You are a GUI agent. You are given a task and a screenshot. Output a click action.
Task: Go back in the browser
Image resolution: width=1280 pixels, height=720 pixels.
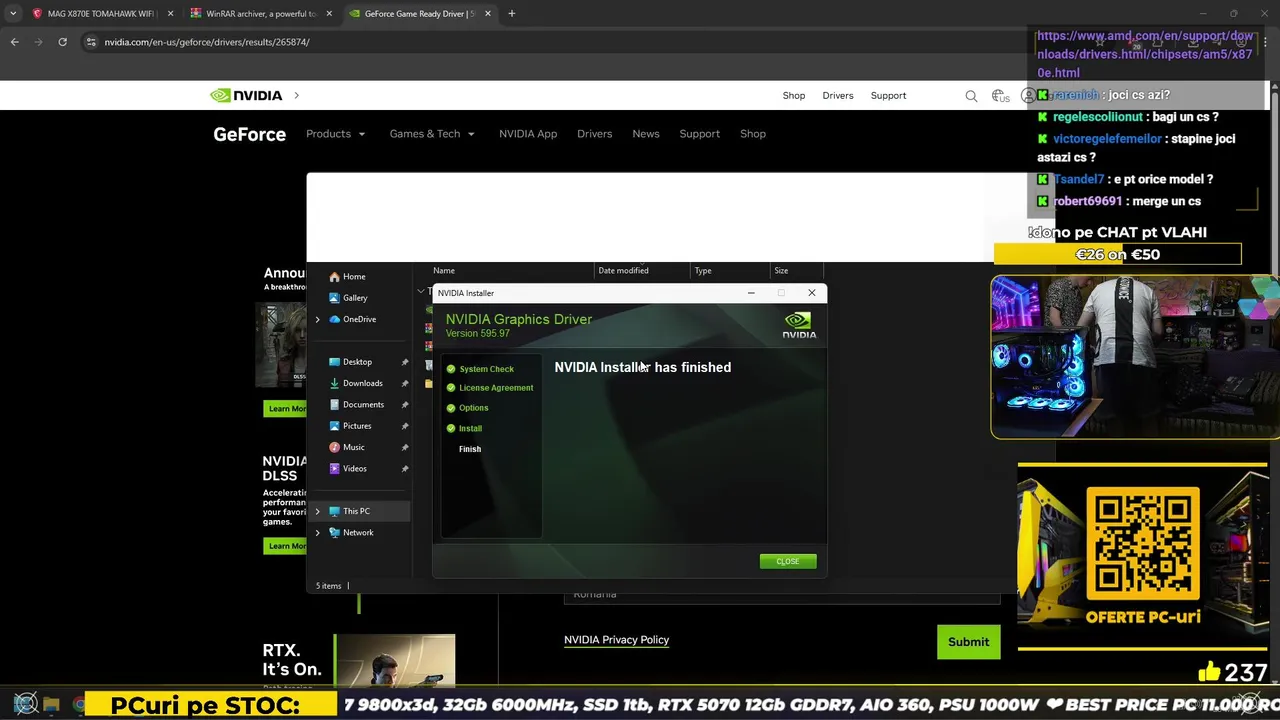point(14,42)
